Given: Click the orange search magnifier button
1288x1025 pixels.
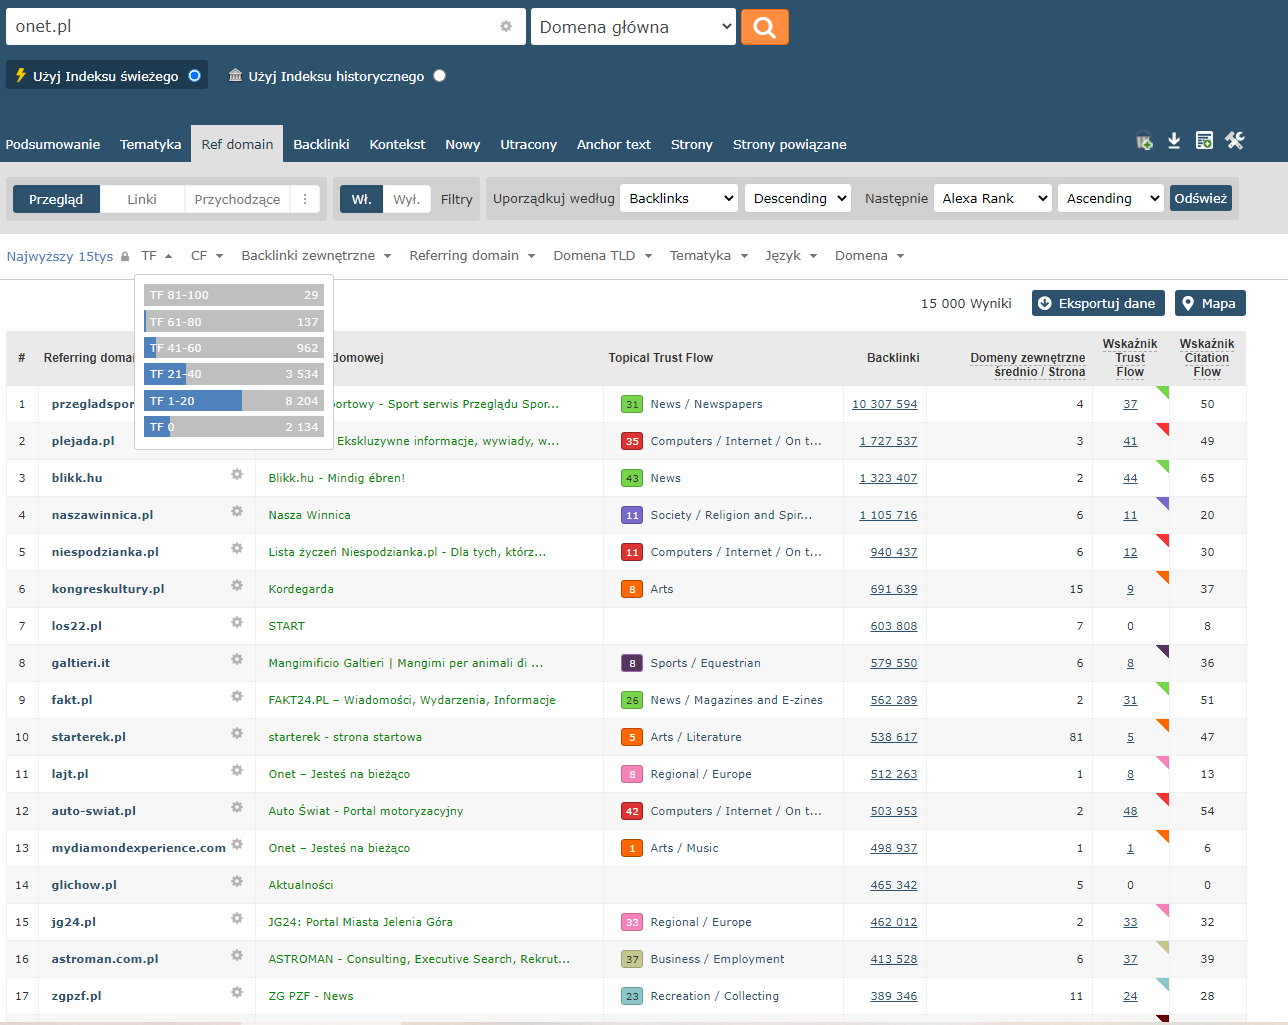Looking at the screenshot, I should click(x=765, y=27).
